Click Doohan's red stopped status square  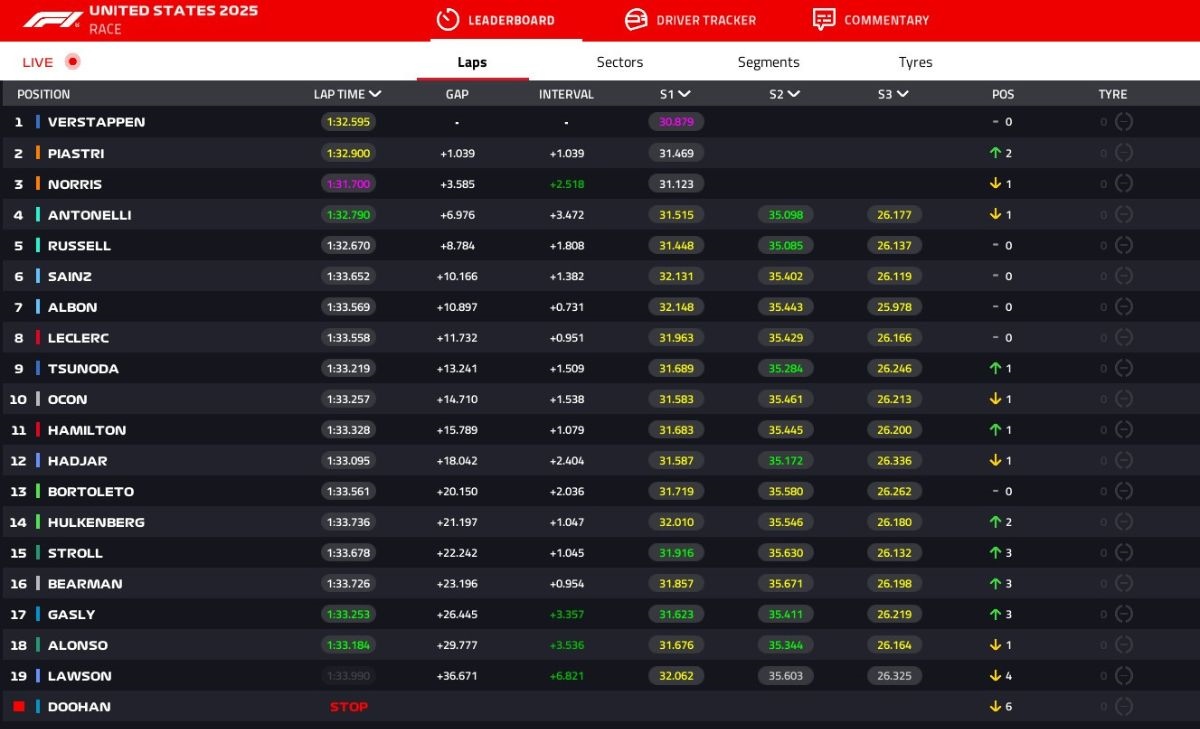pyautogui.click(x=19, y=707)
